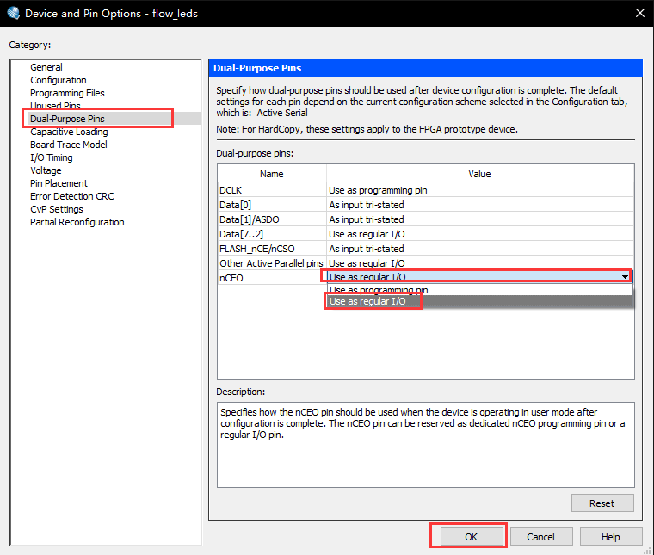Screen dimensions: 654x555
Task: Click the Data[0] value cell
Action: (480, 205)
